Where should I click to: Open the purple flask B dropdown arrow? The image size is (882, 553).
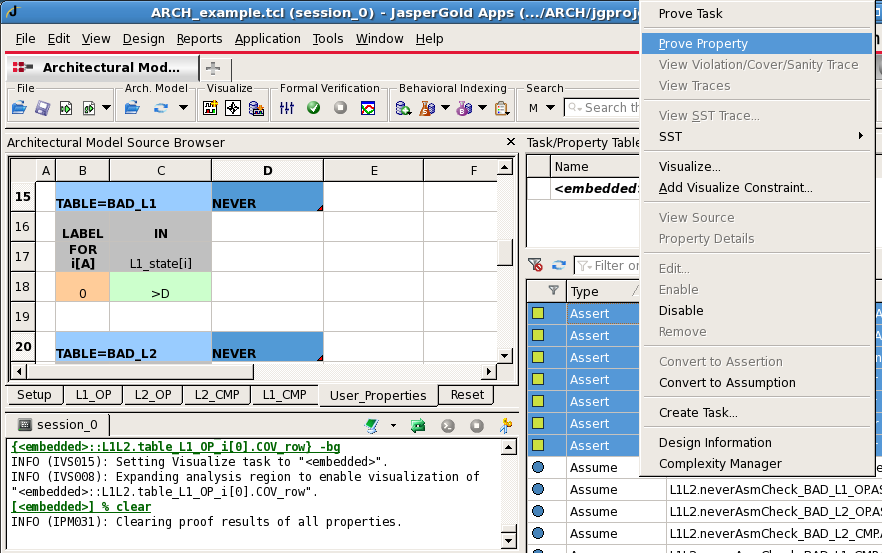tap(482, 107)
